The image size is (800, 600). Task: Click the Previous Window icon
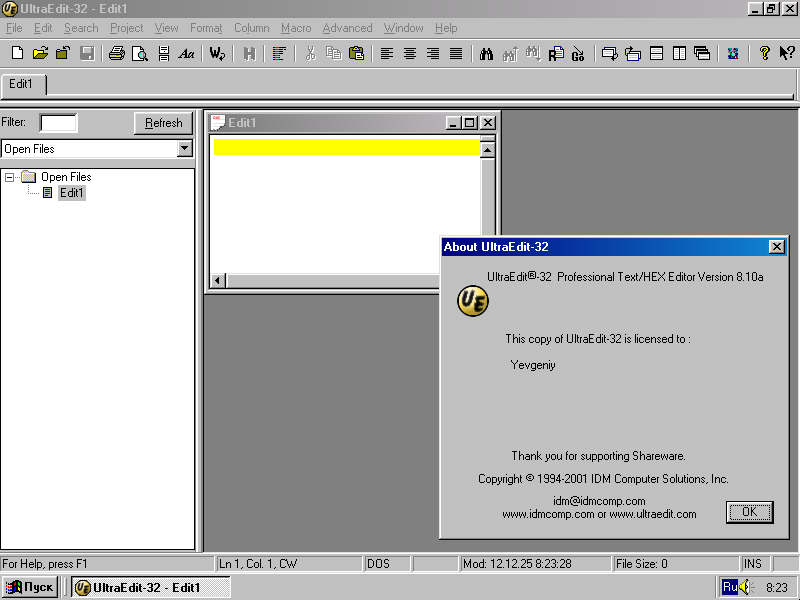tap(633, 53)
